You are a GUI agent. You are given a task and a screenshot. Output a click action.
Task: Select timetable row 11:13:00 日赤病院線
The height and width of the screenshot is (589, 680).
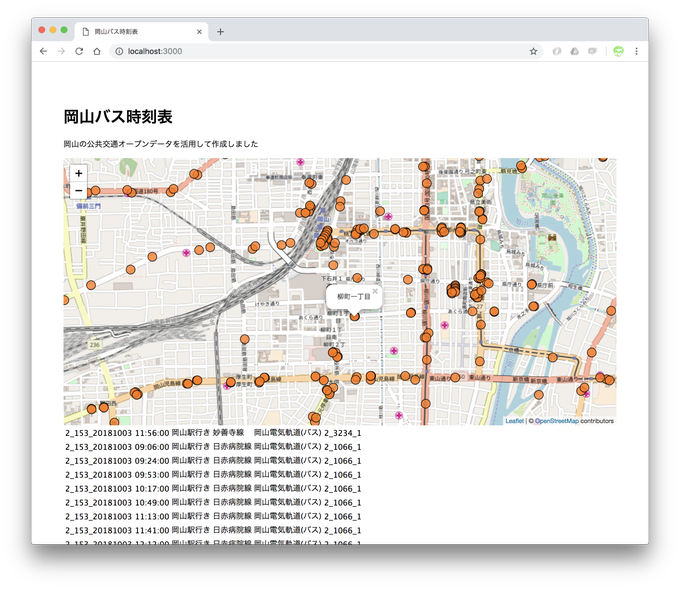point(213,516)
